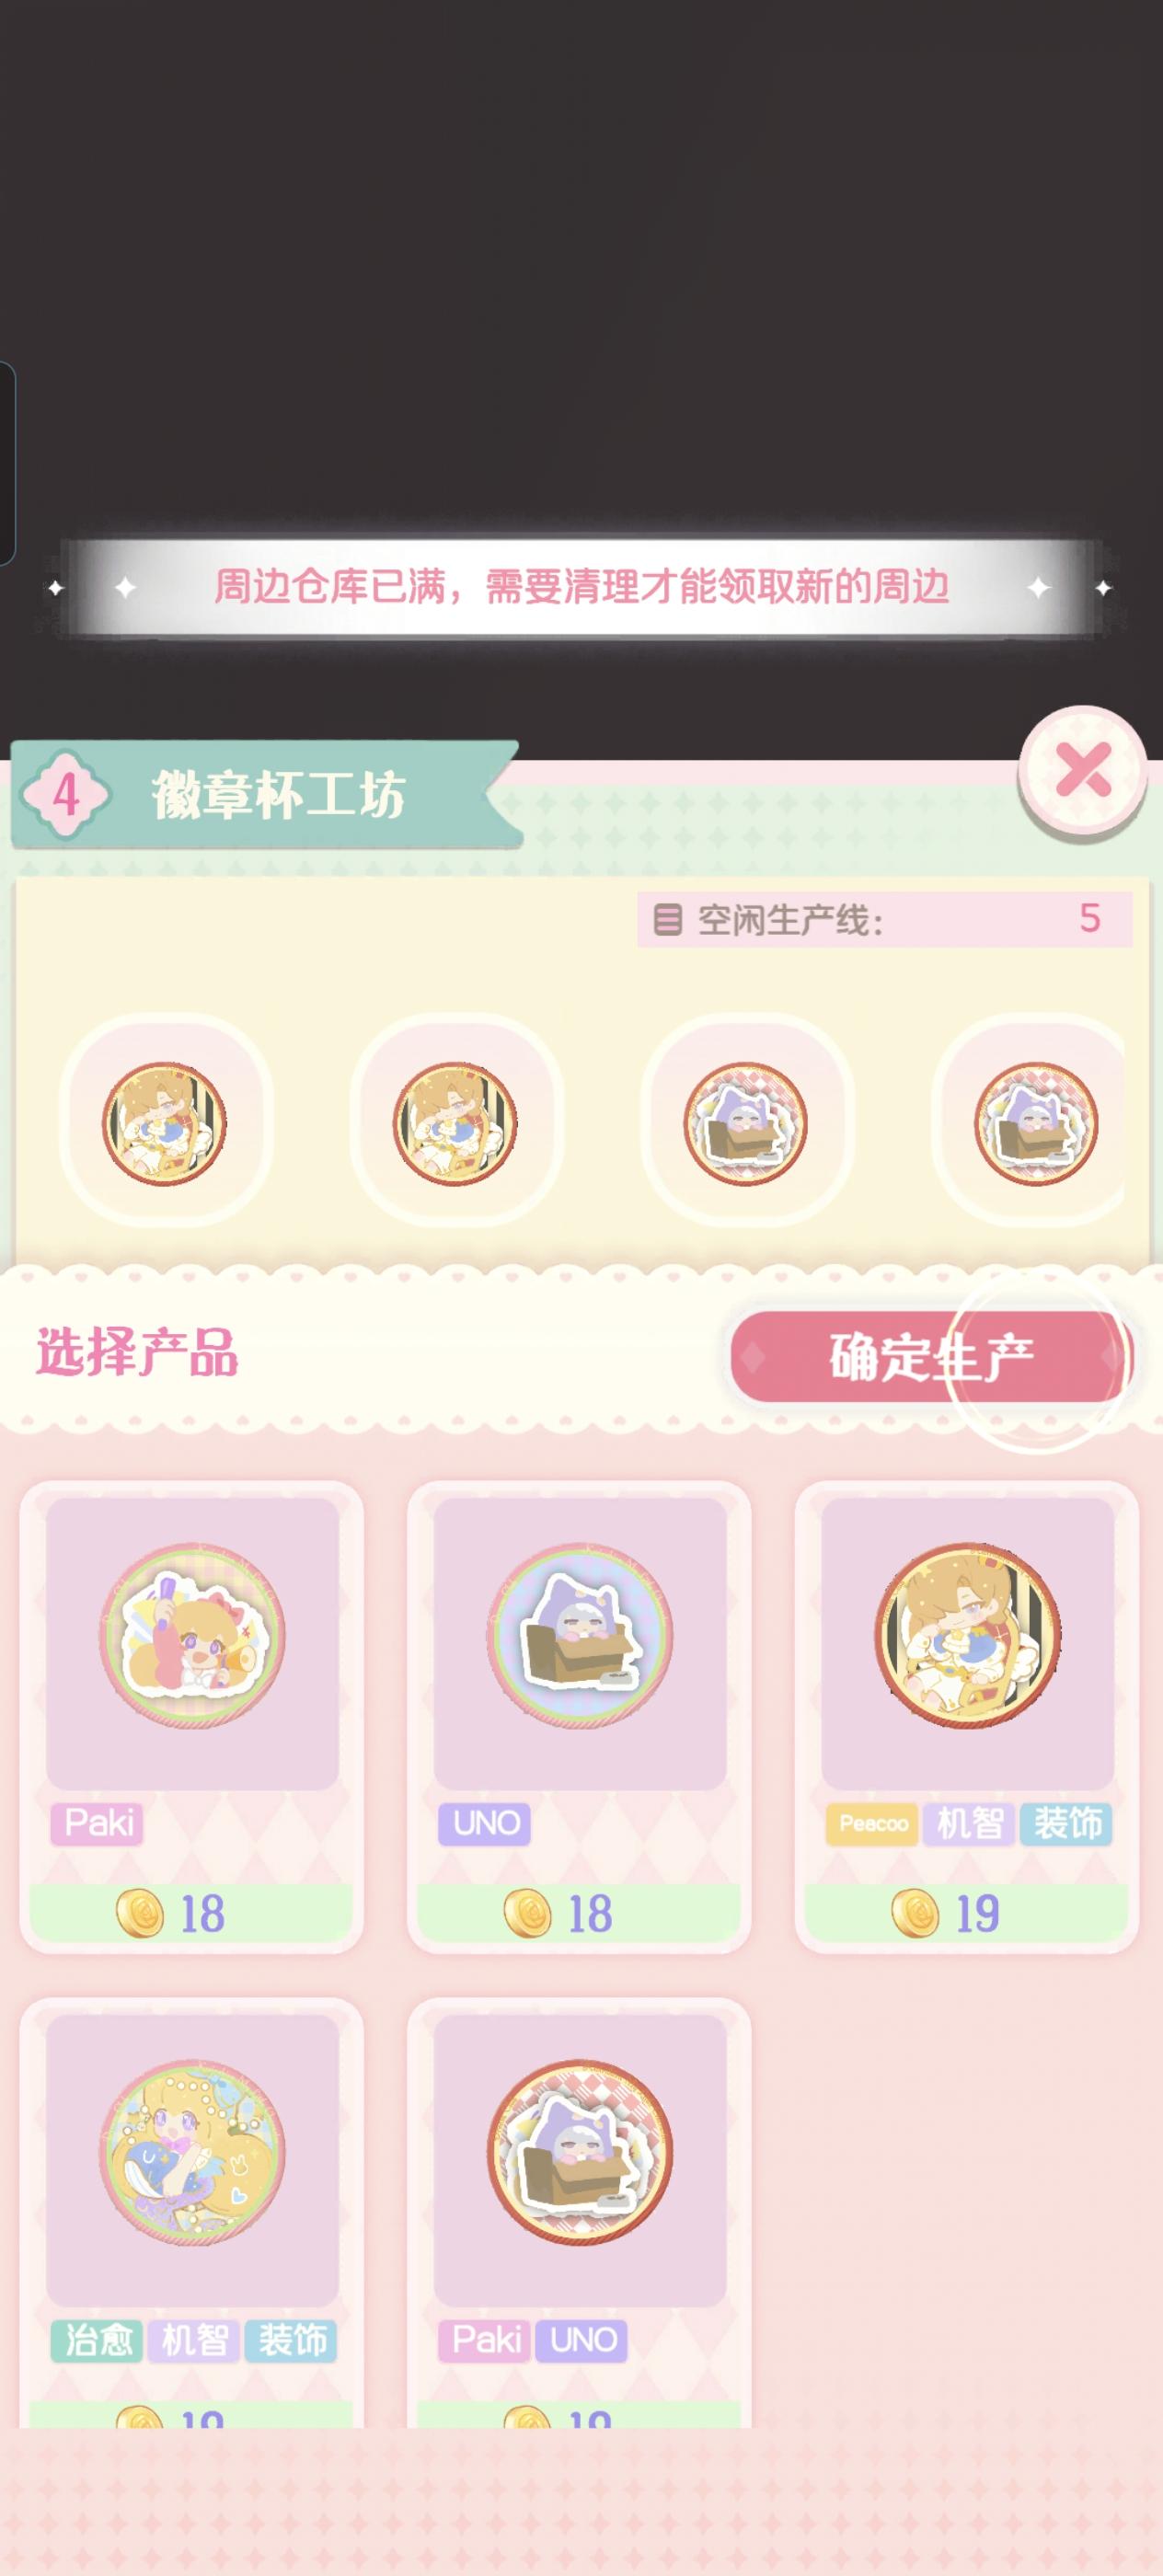Click the 空闲生产线 idle lines counter
Image resolution: width=1163 pixels, height=2576 pixels.
[884, 919]
